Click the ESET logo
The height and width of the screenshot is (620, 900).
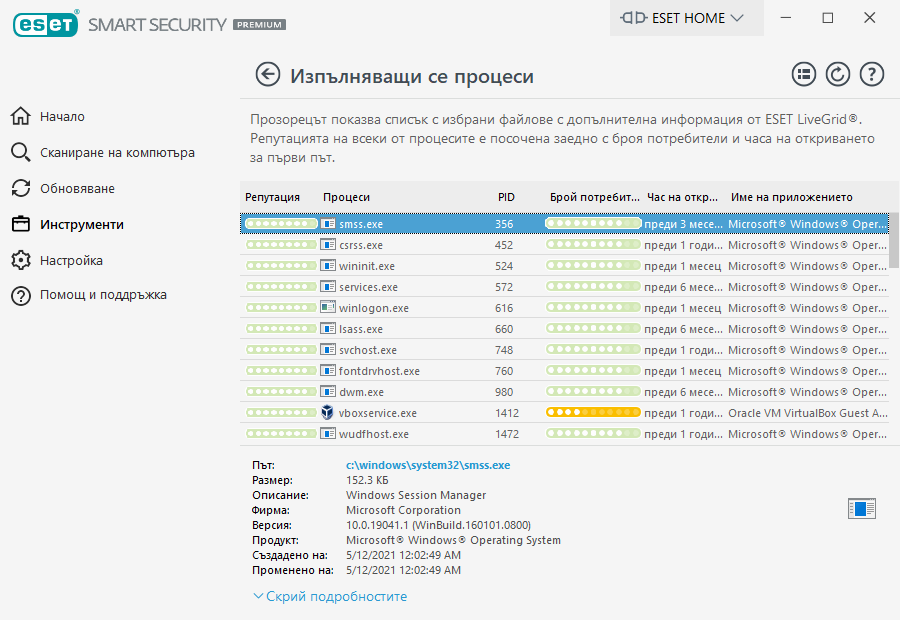[46, 24]
